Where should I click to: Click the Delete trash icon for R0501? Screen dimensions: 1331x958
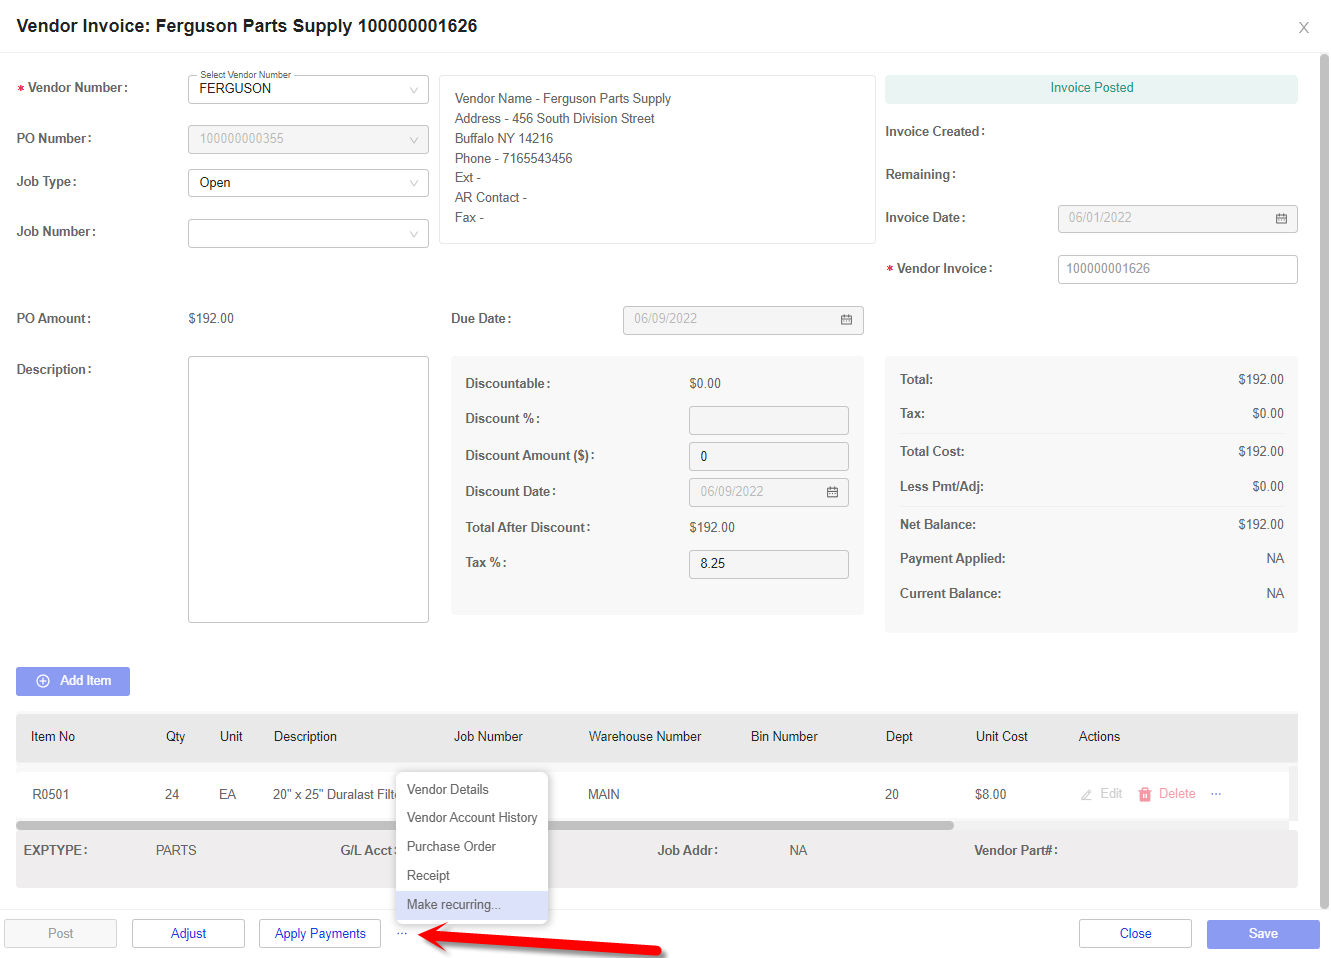[x=1145, y=794]
